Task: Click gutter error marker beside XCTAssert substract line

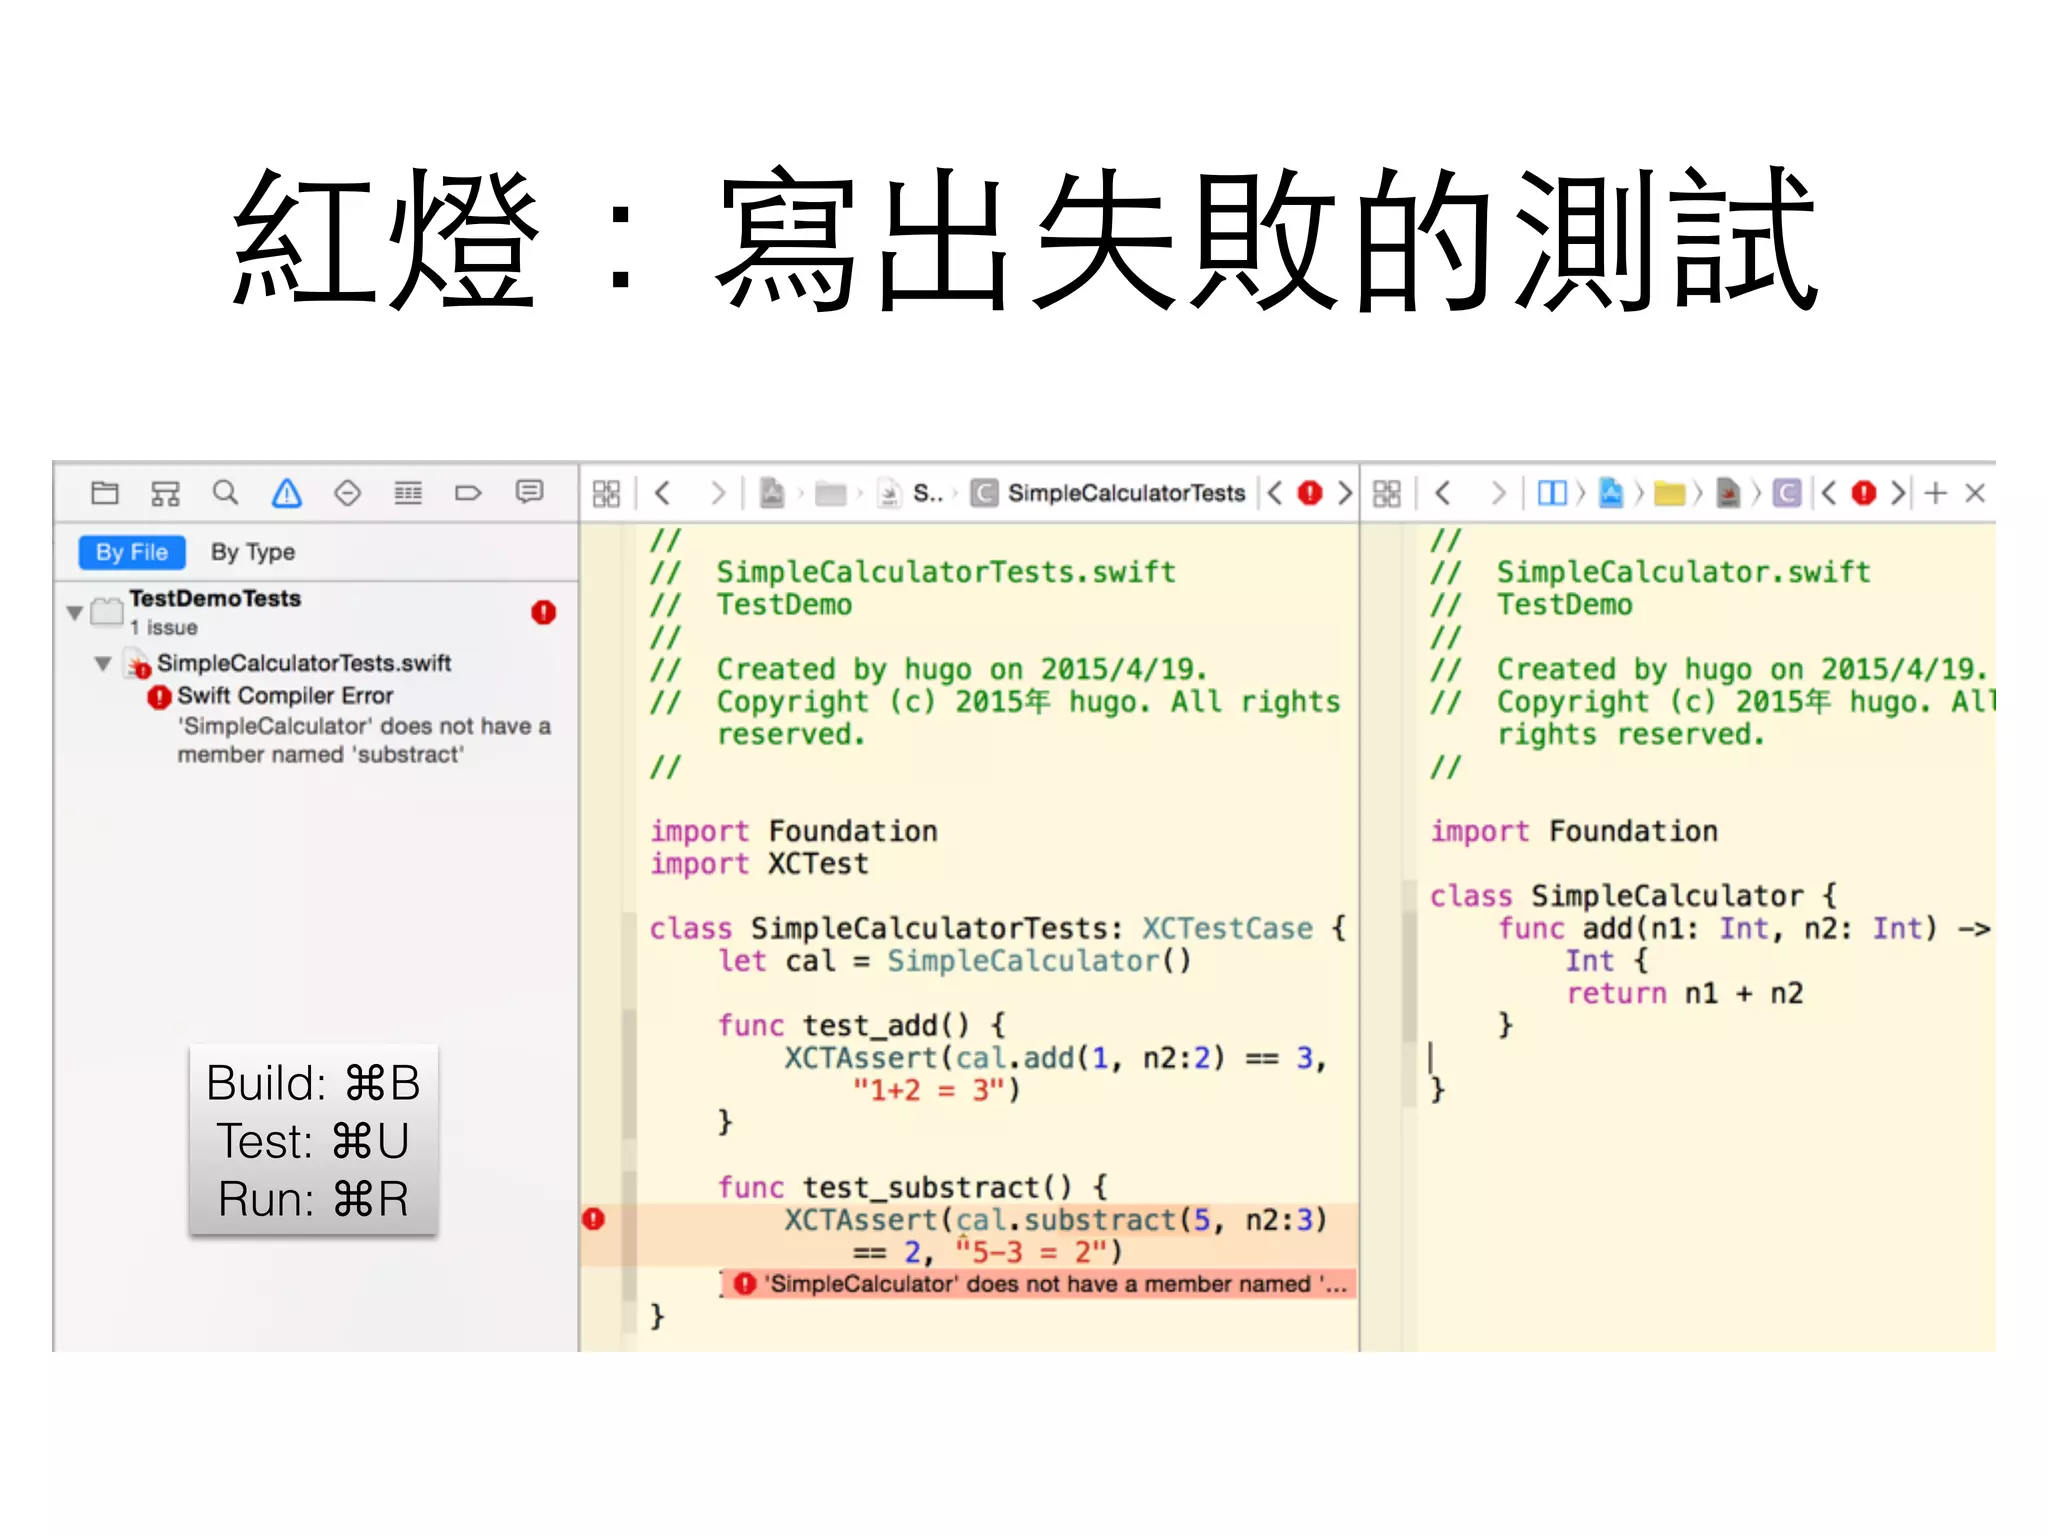Action: tap(594, 1219)
